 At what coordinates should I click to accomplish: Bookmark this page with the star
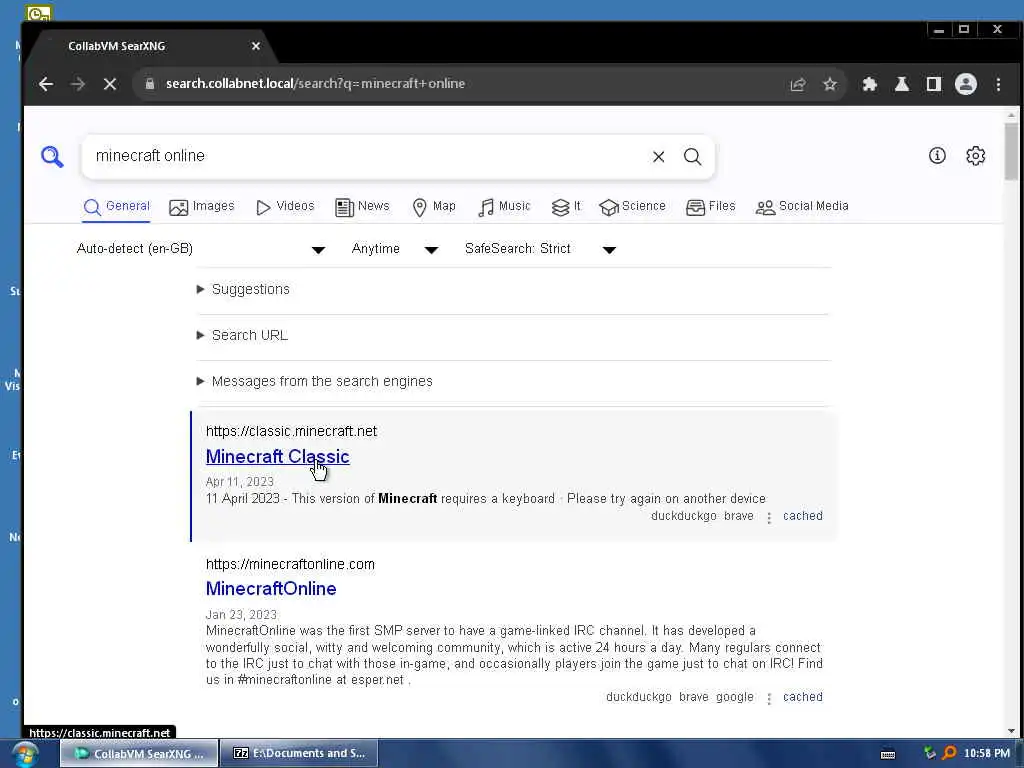(830, 84)
